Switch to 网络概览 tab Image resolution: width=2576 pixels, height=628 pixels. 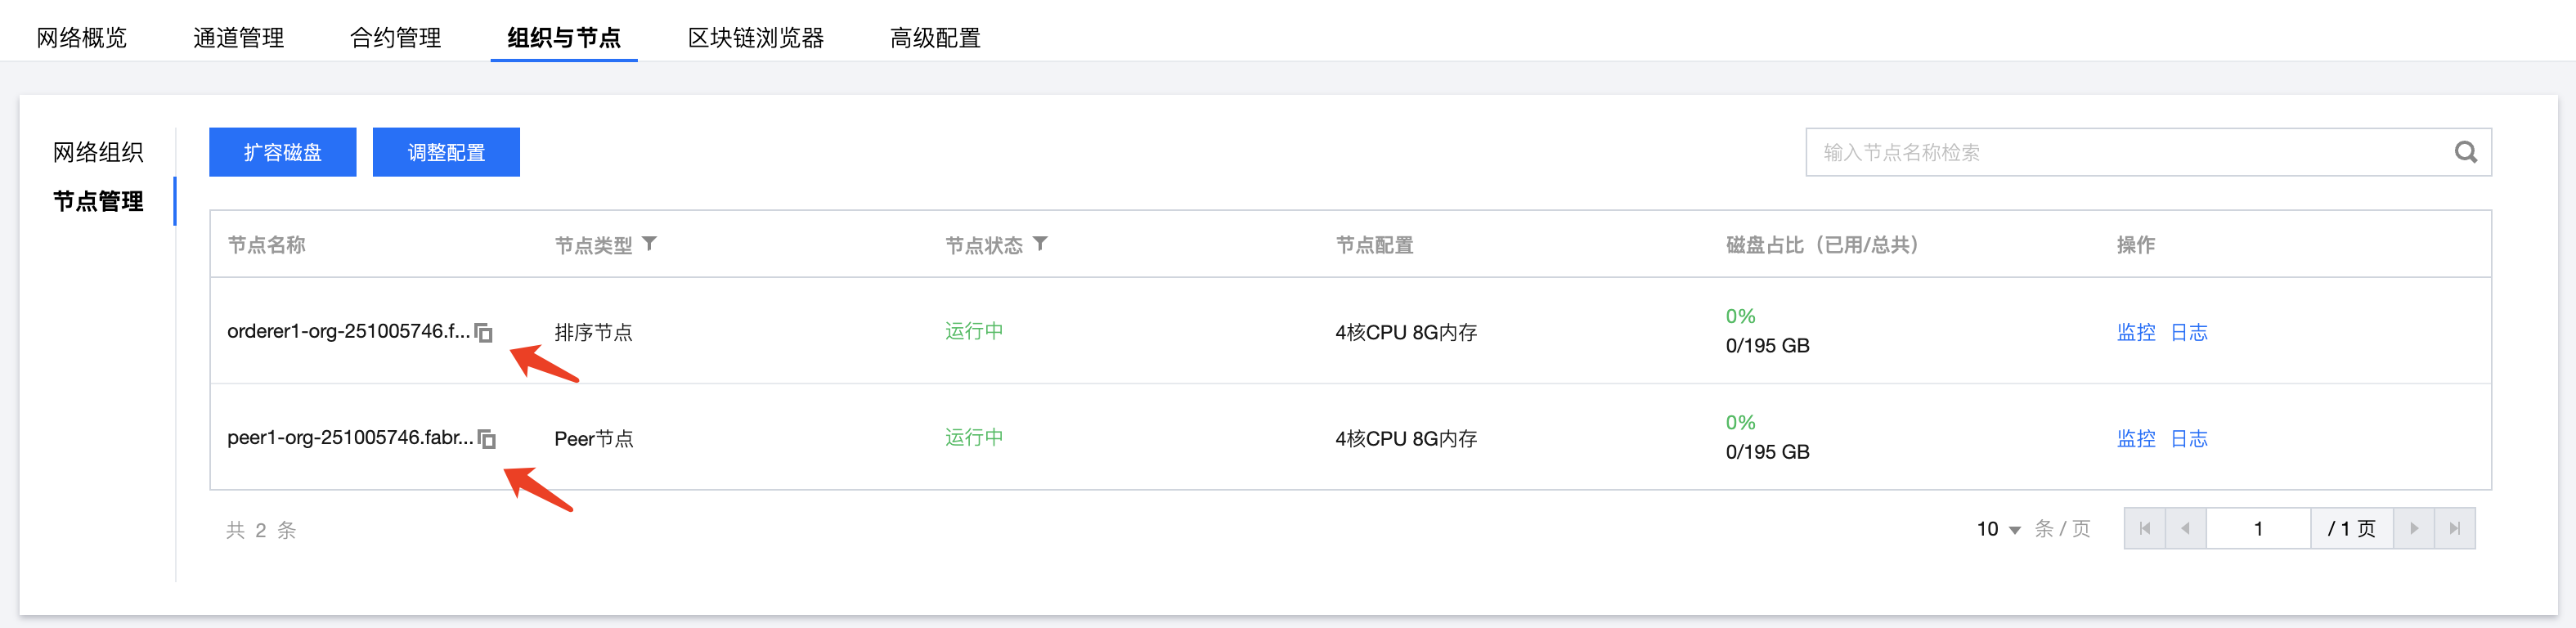tap(82, 38)
